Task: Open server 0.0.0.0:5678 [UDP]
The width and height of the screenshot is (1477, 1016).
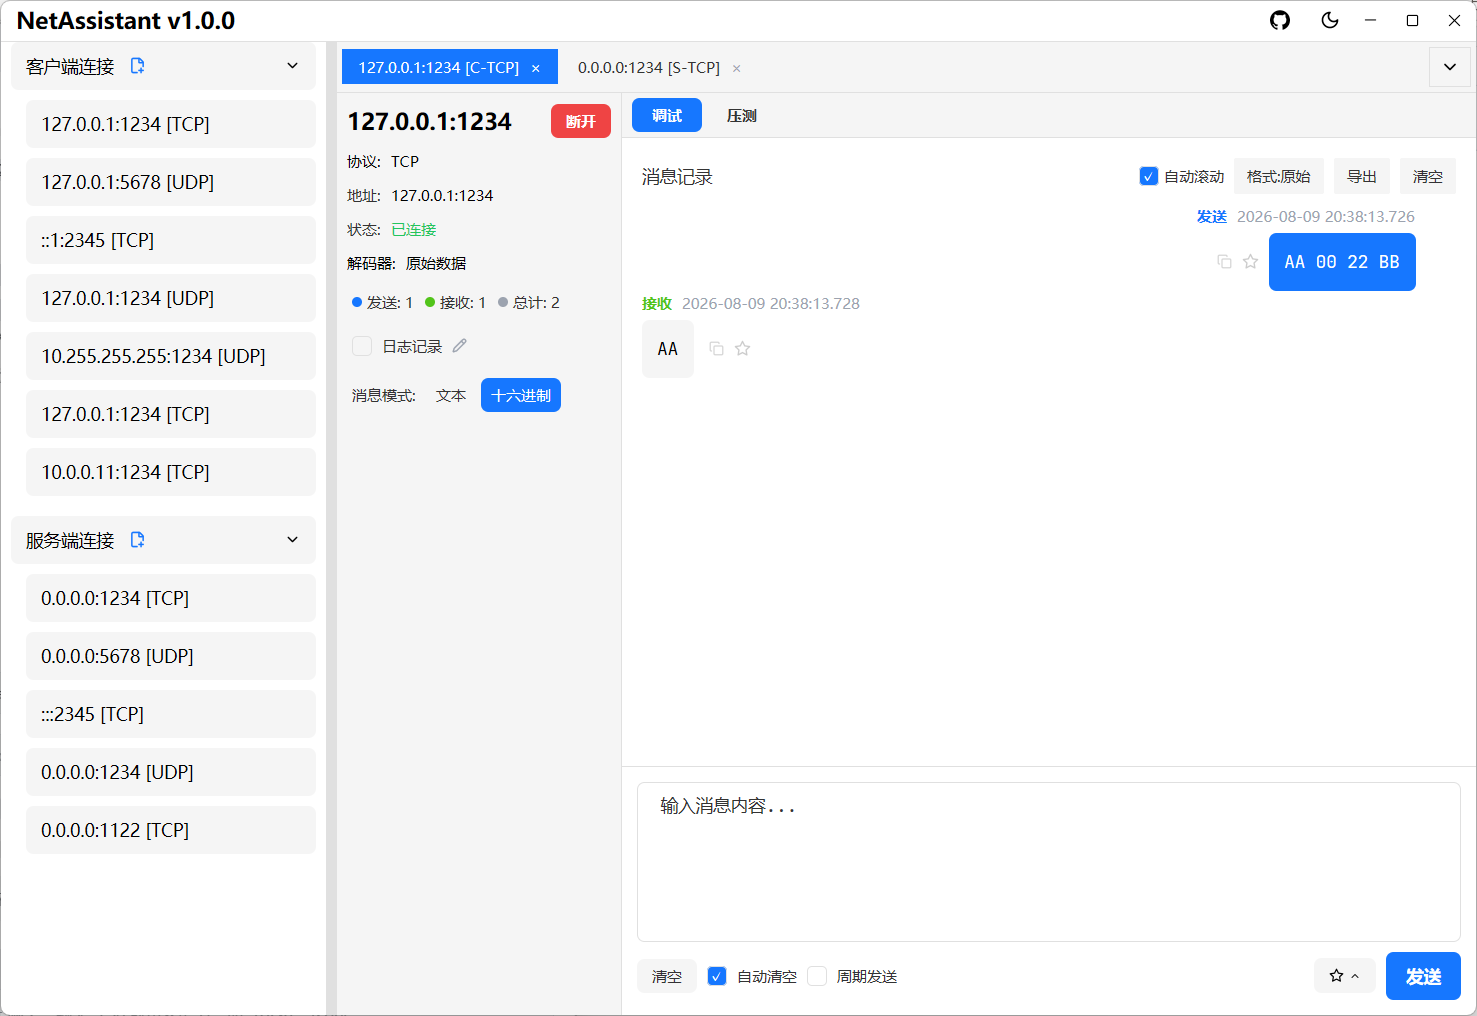Action: tap(171, 656)
